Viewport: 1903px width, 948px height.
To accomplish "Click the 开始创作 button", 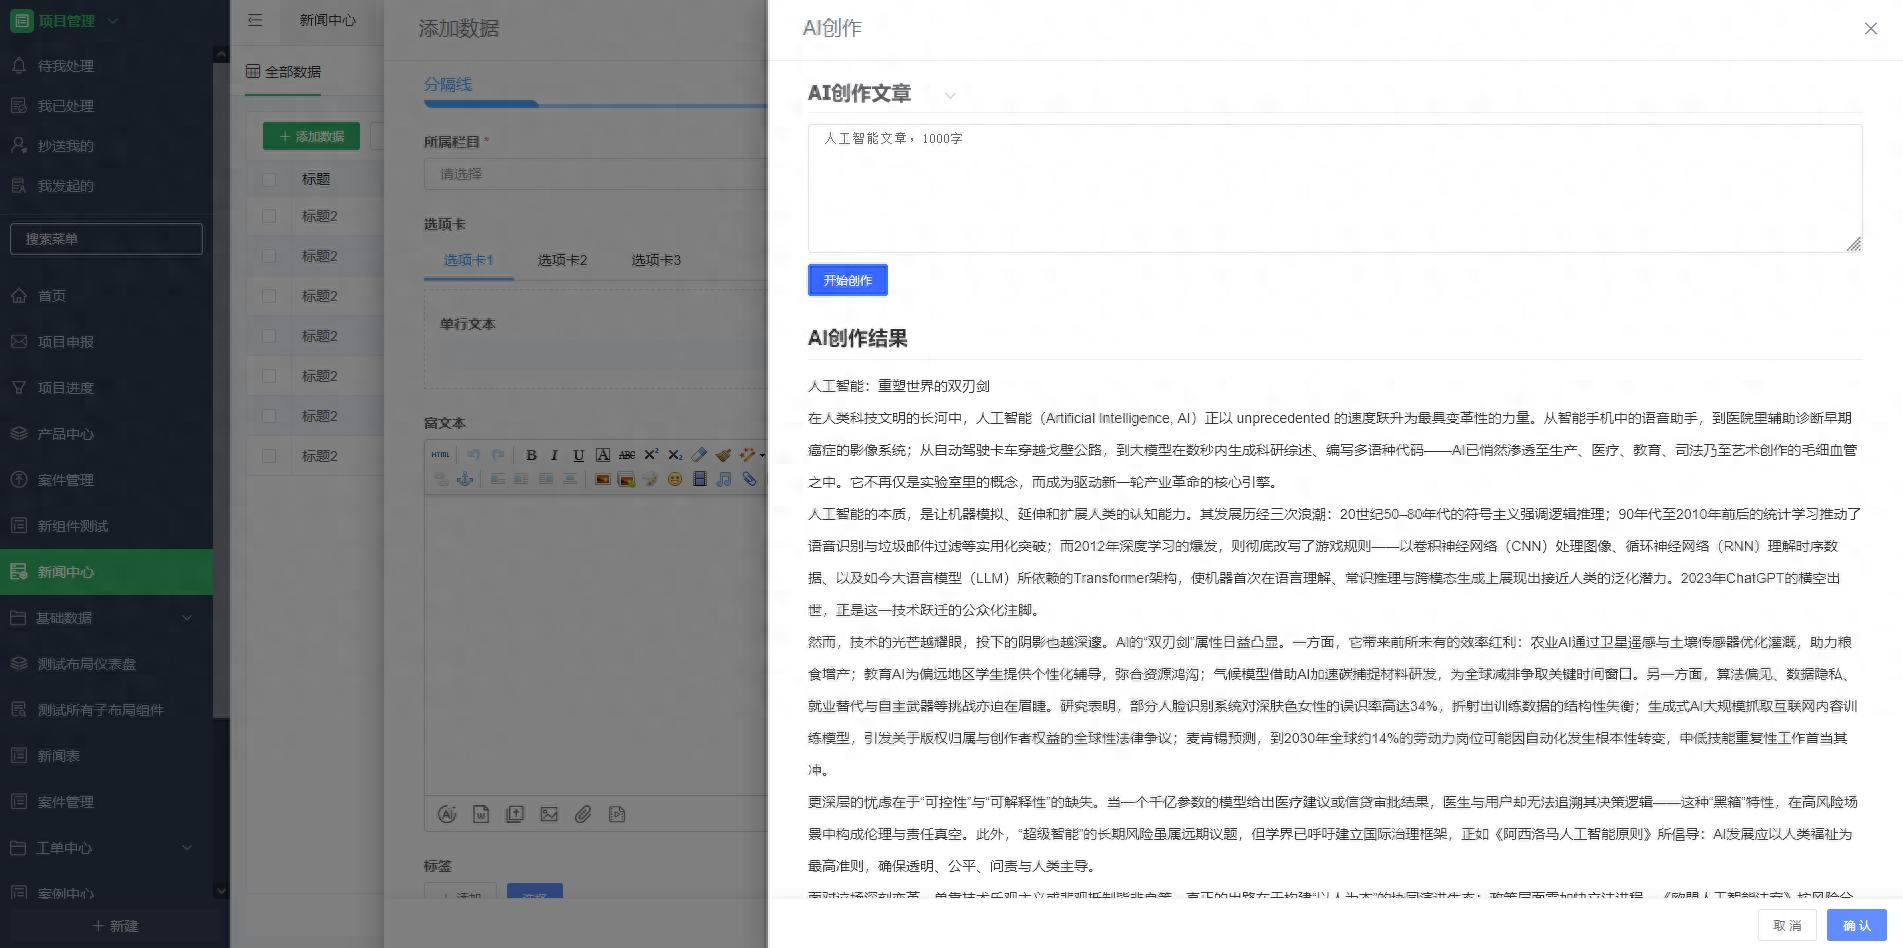I will (x=847, y=280).
